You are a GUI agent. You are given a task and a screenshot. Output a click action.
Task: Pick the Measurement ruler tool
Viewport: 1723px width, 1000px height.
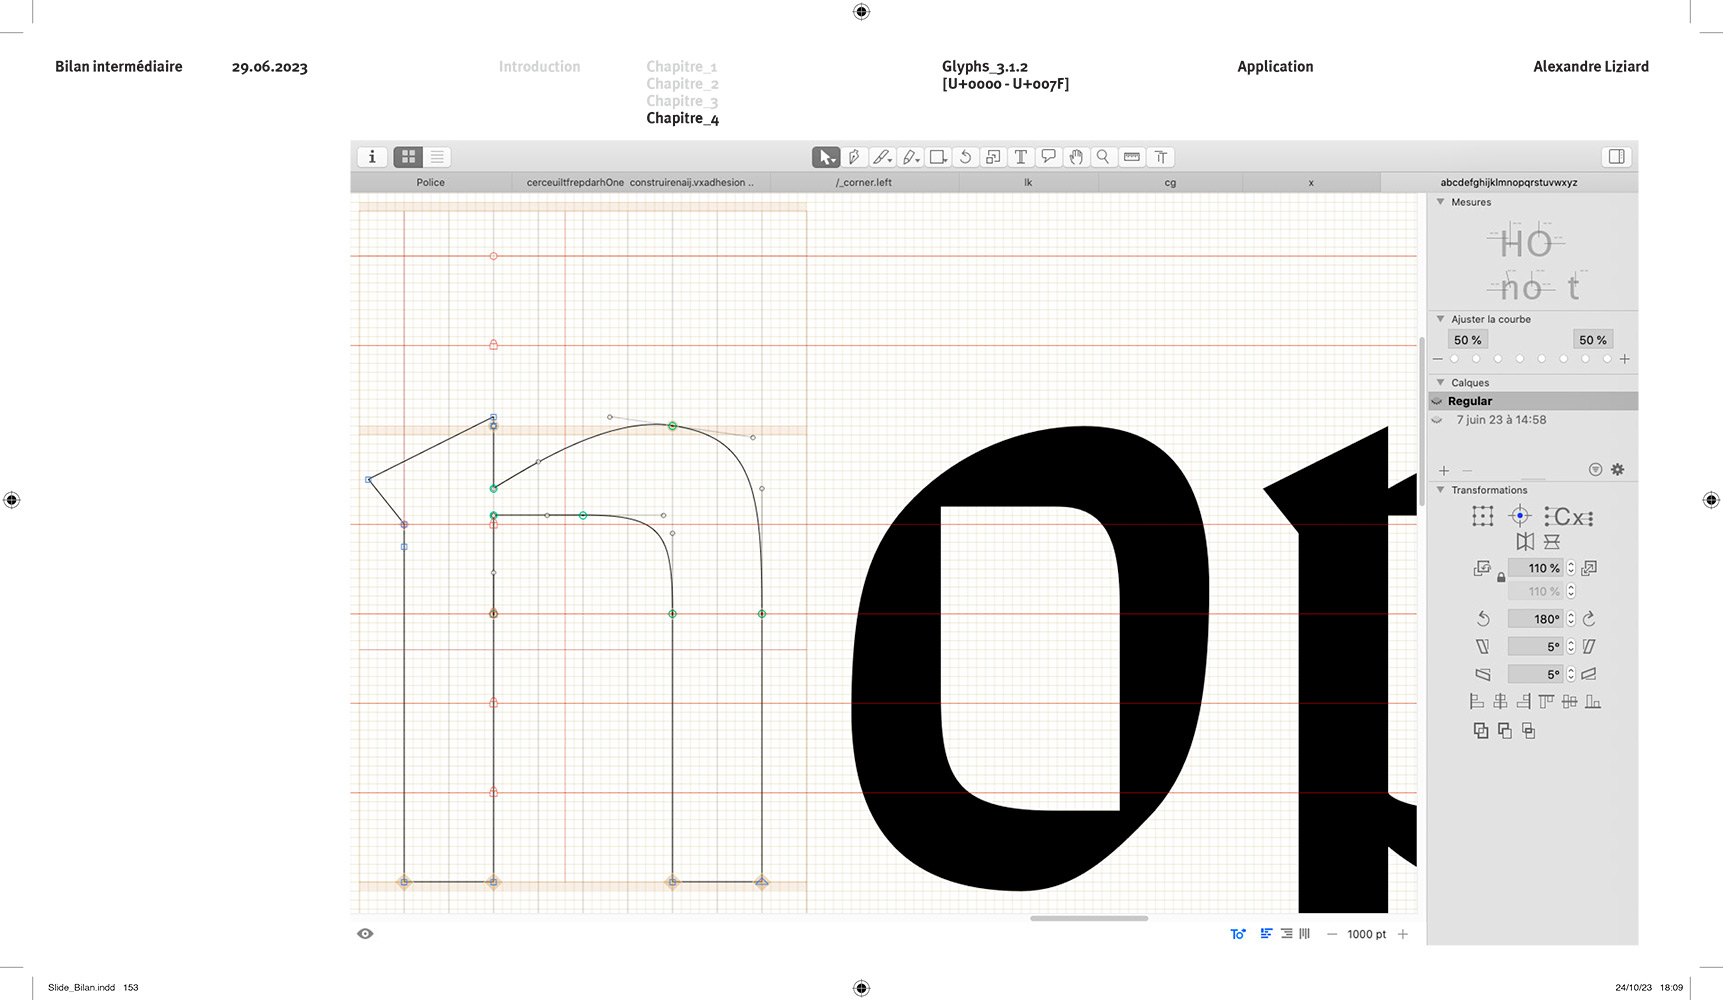click(1132, 157)
